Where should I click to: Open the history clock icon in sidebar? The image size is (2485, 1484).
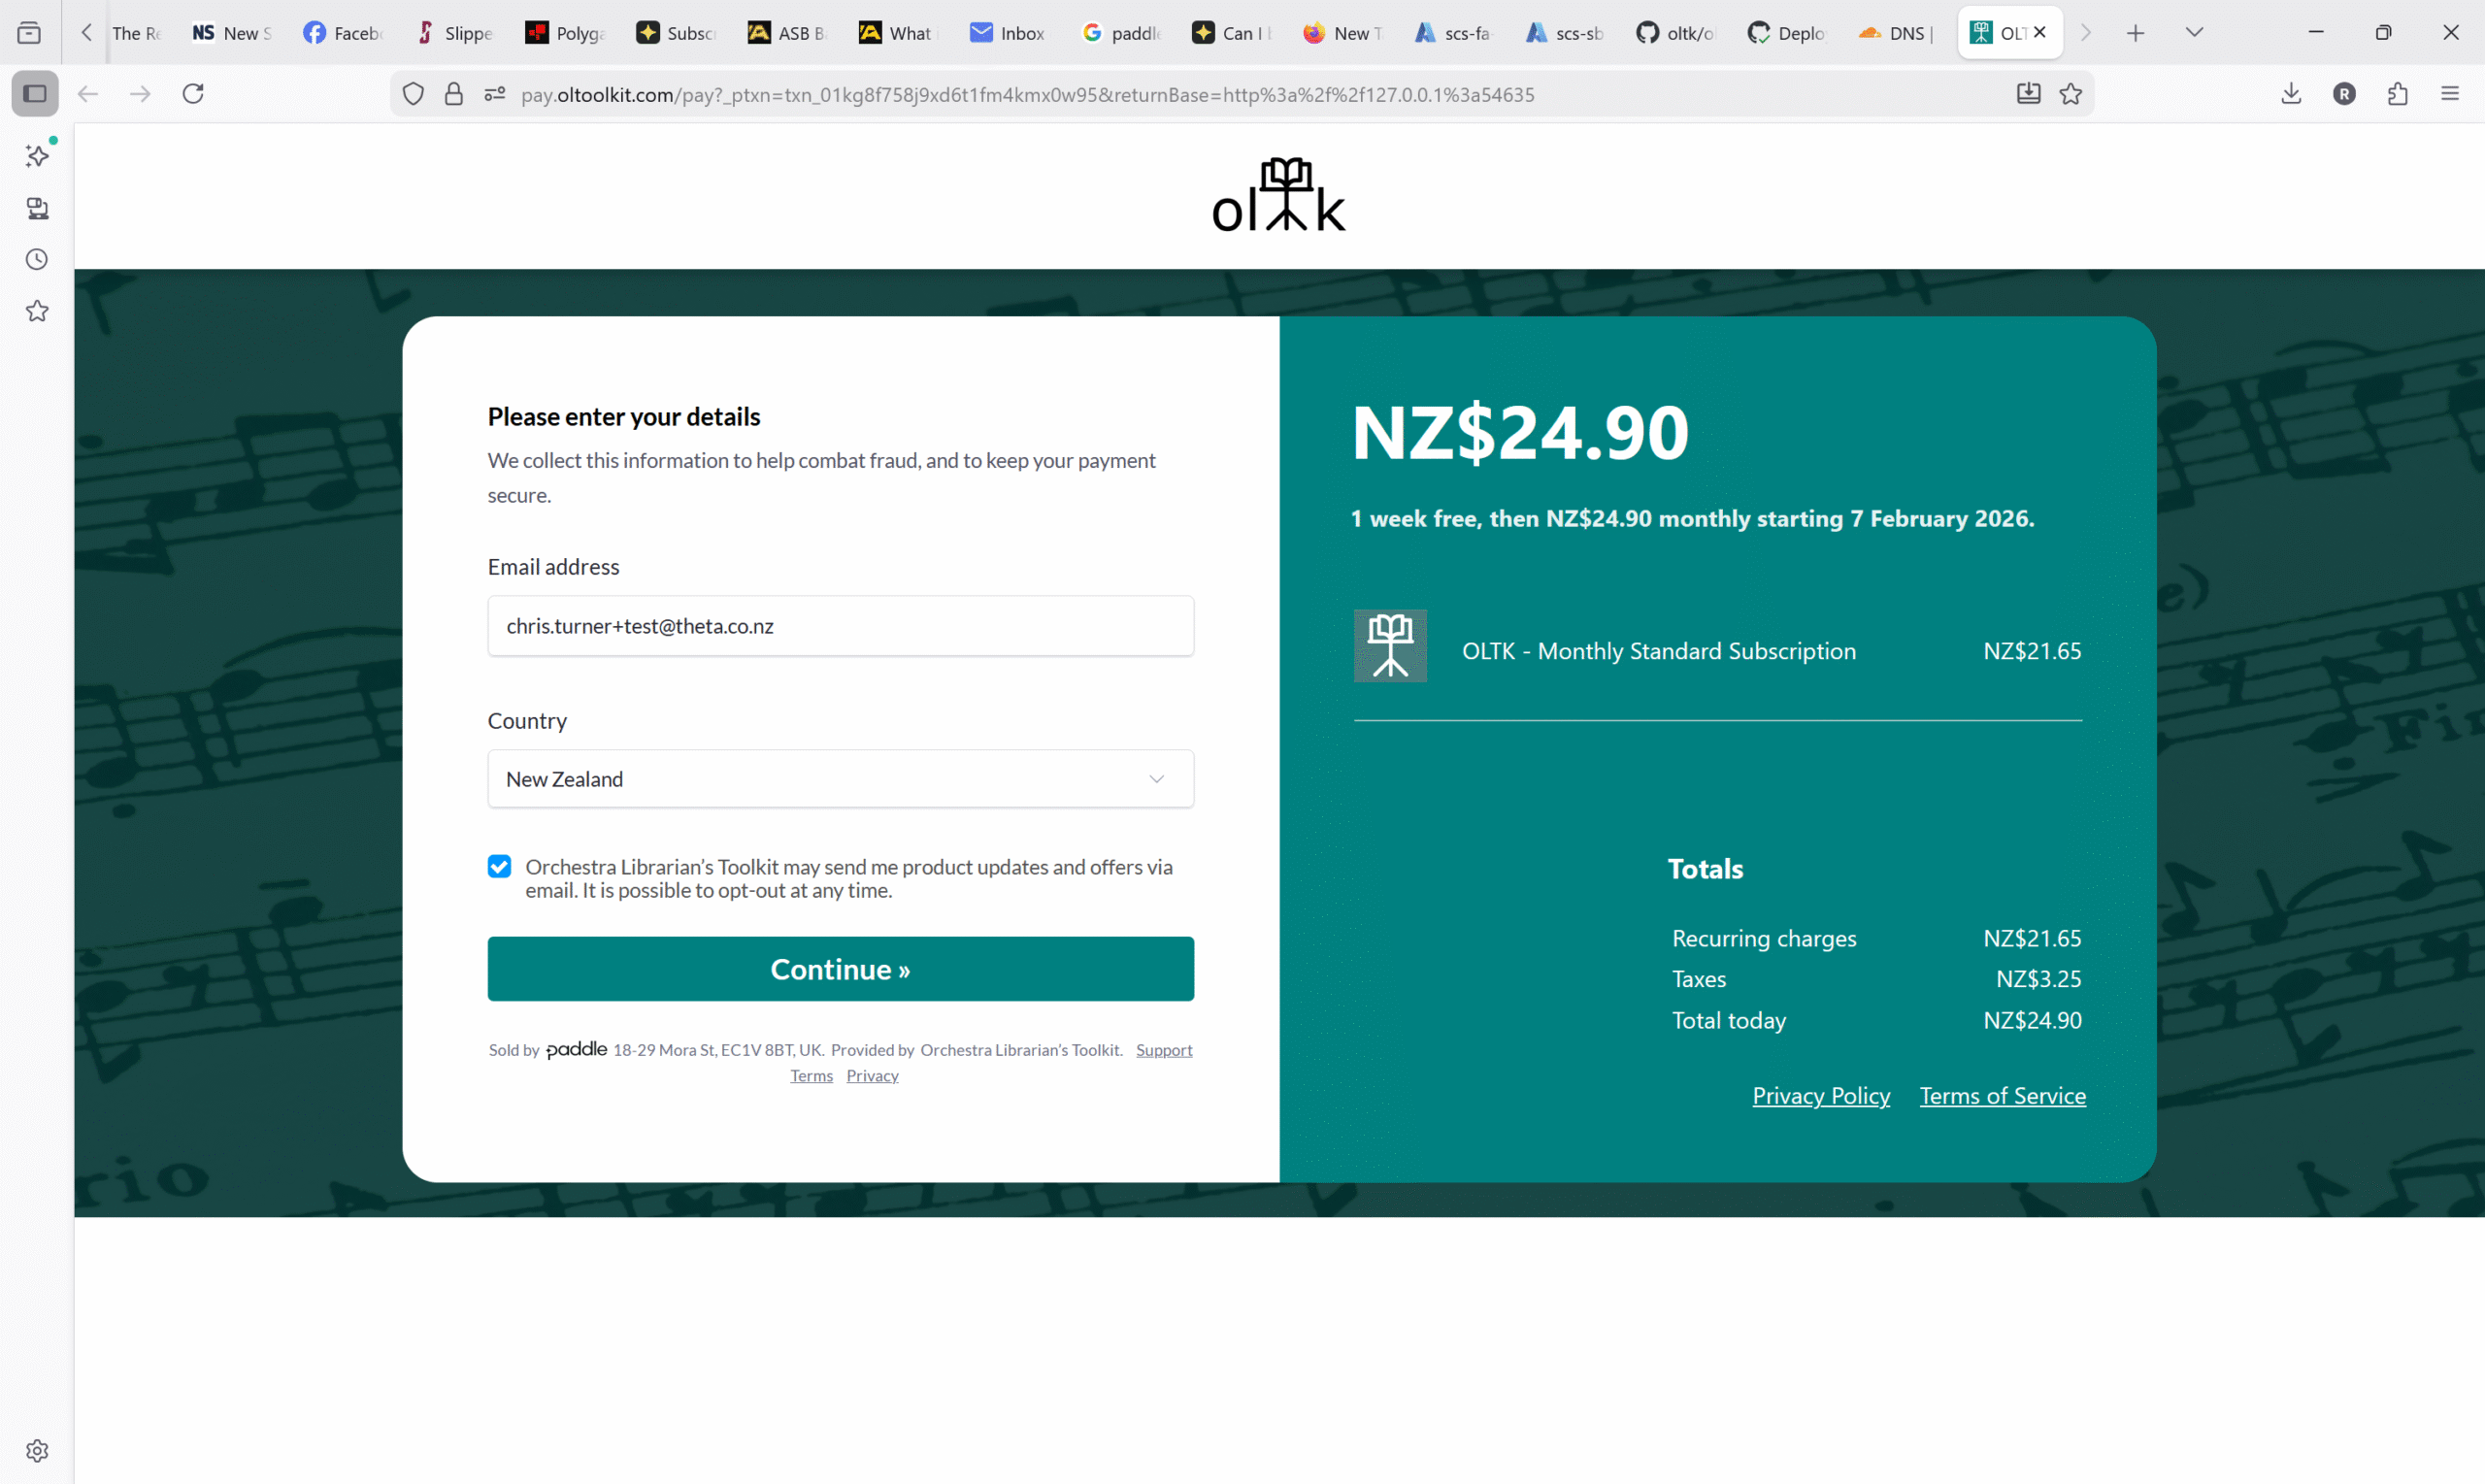click(37, 260)
